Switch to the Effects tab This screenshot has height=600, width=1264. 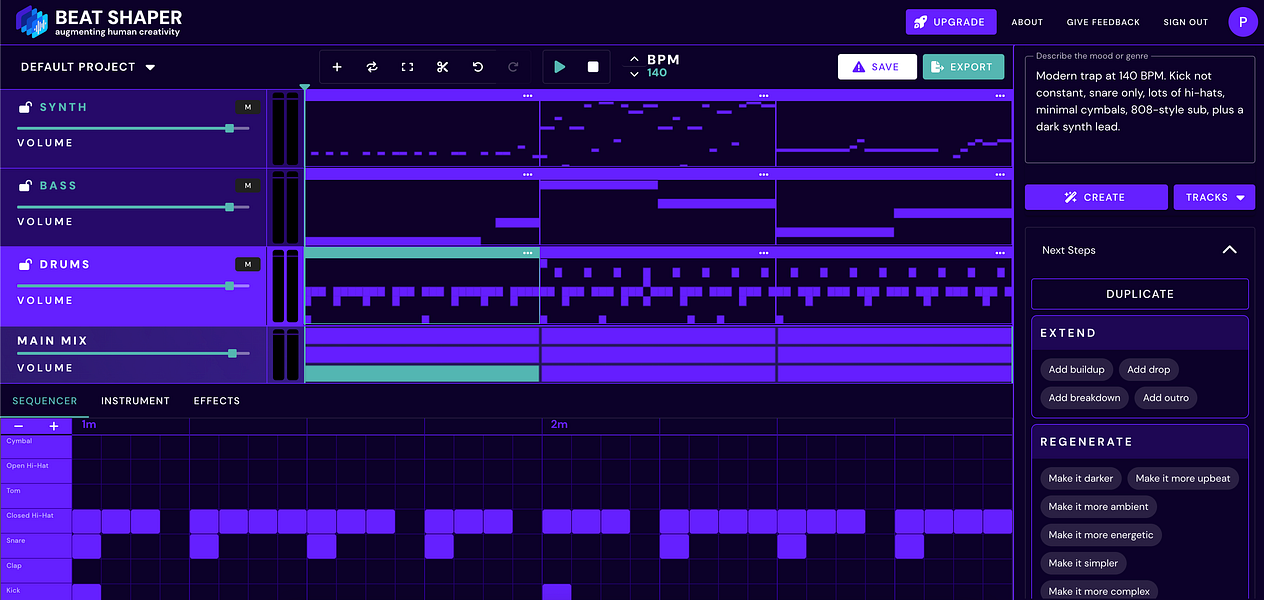[x=217, y=401]
